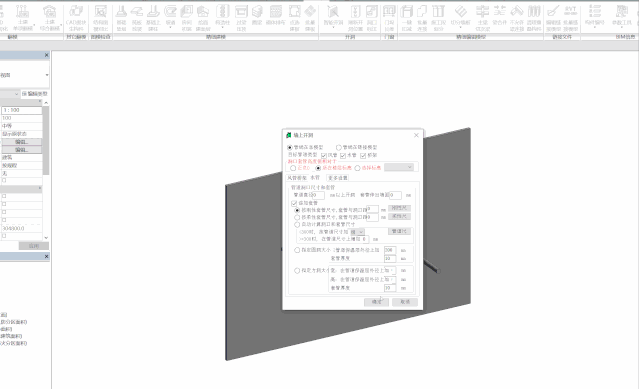Screen dimensions: 639x389
Task: Click the 编辑类型 button in Properties
Action: 35,94
